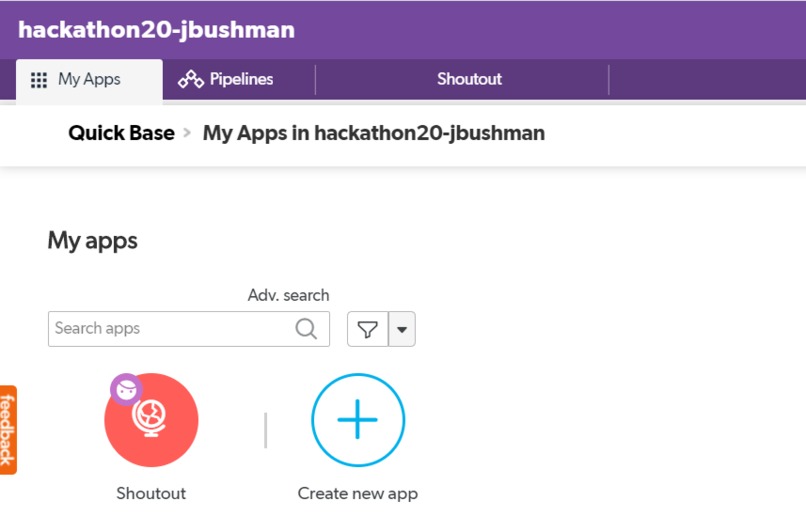
Task: Open the Shoutout app globe icon
Action: pyautogui.click(x=151, y=420)
